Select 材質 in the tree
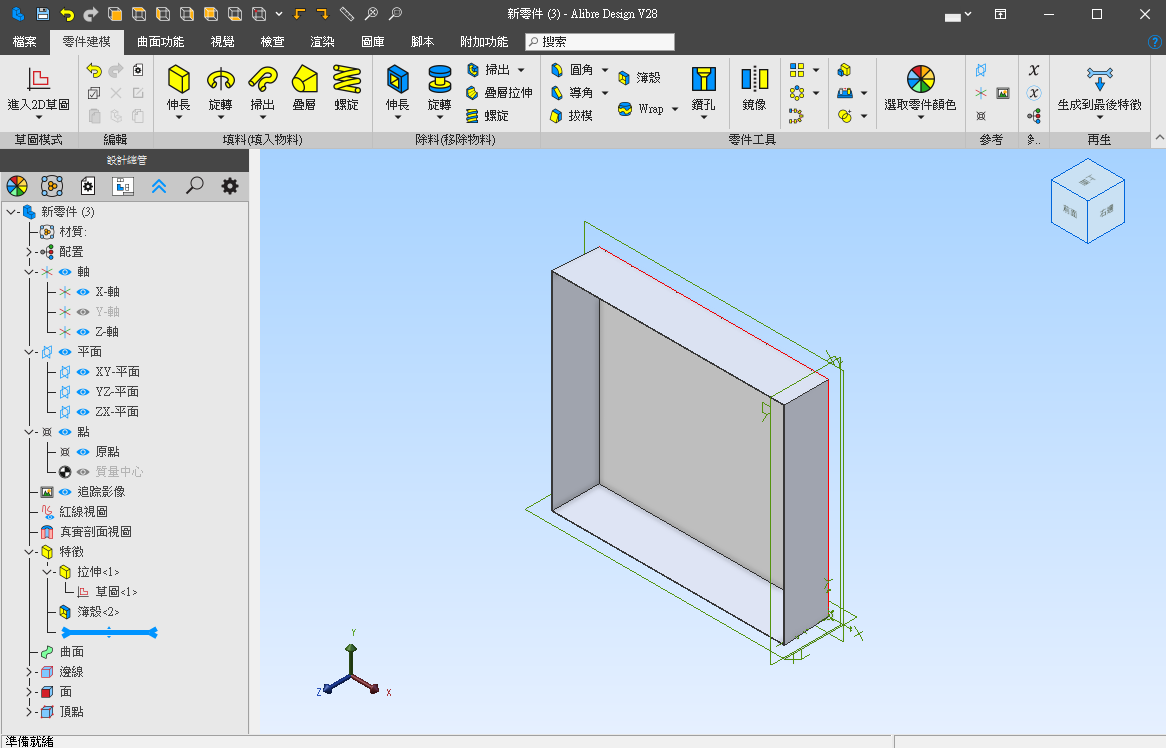The height and width of the screenshot is (748, 1166). [73, 232]
